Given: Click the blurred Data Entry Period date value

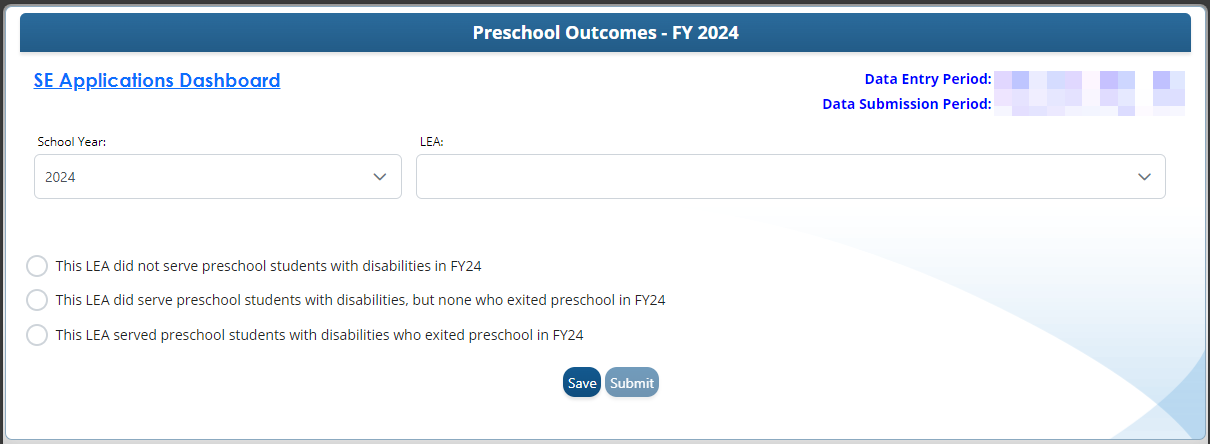Looking at the screenshot, I should pos(1088,79).
